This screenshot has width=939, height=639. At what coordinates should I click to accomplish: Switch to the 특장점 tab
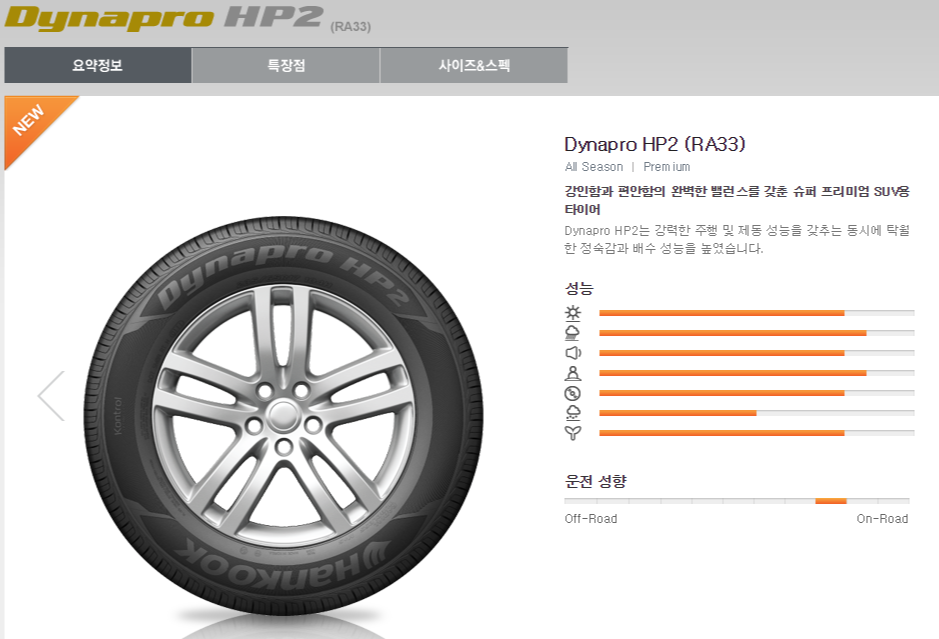click(286, 65)
